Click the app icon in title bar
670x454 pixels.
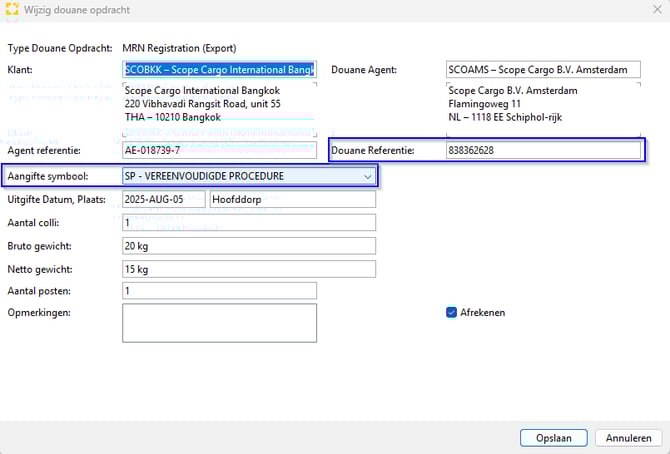click(14, 10)
